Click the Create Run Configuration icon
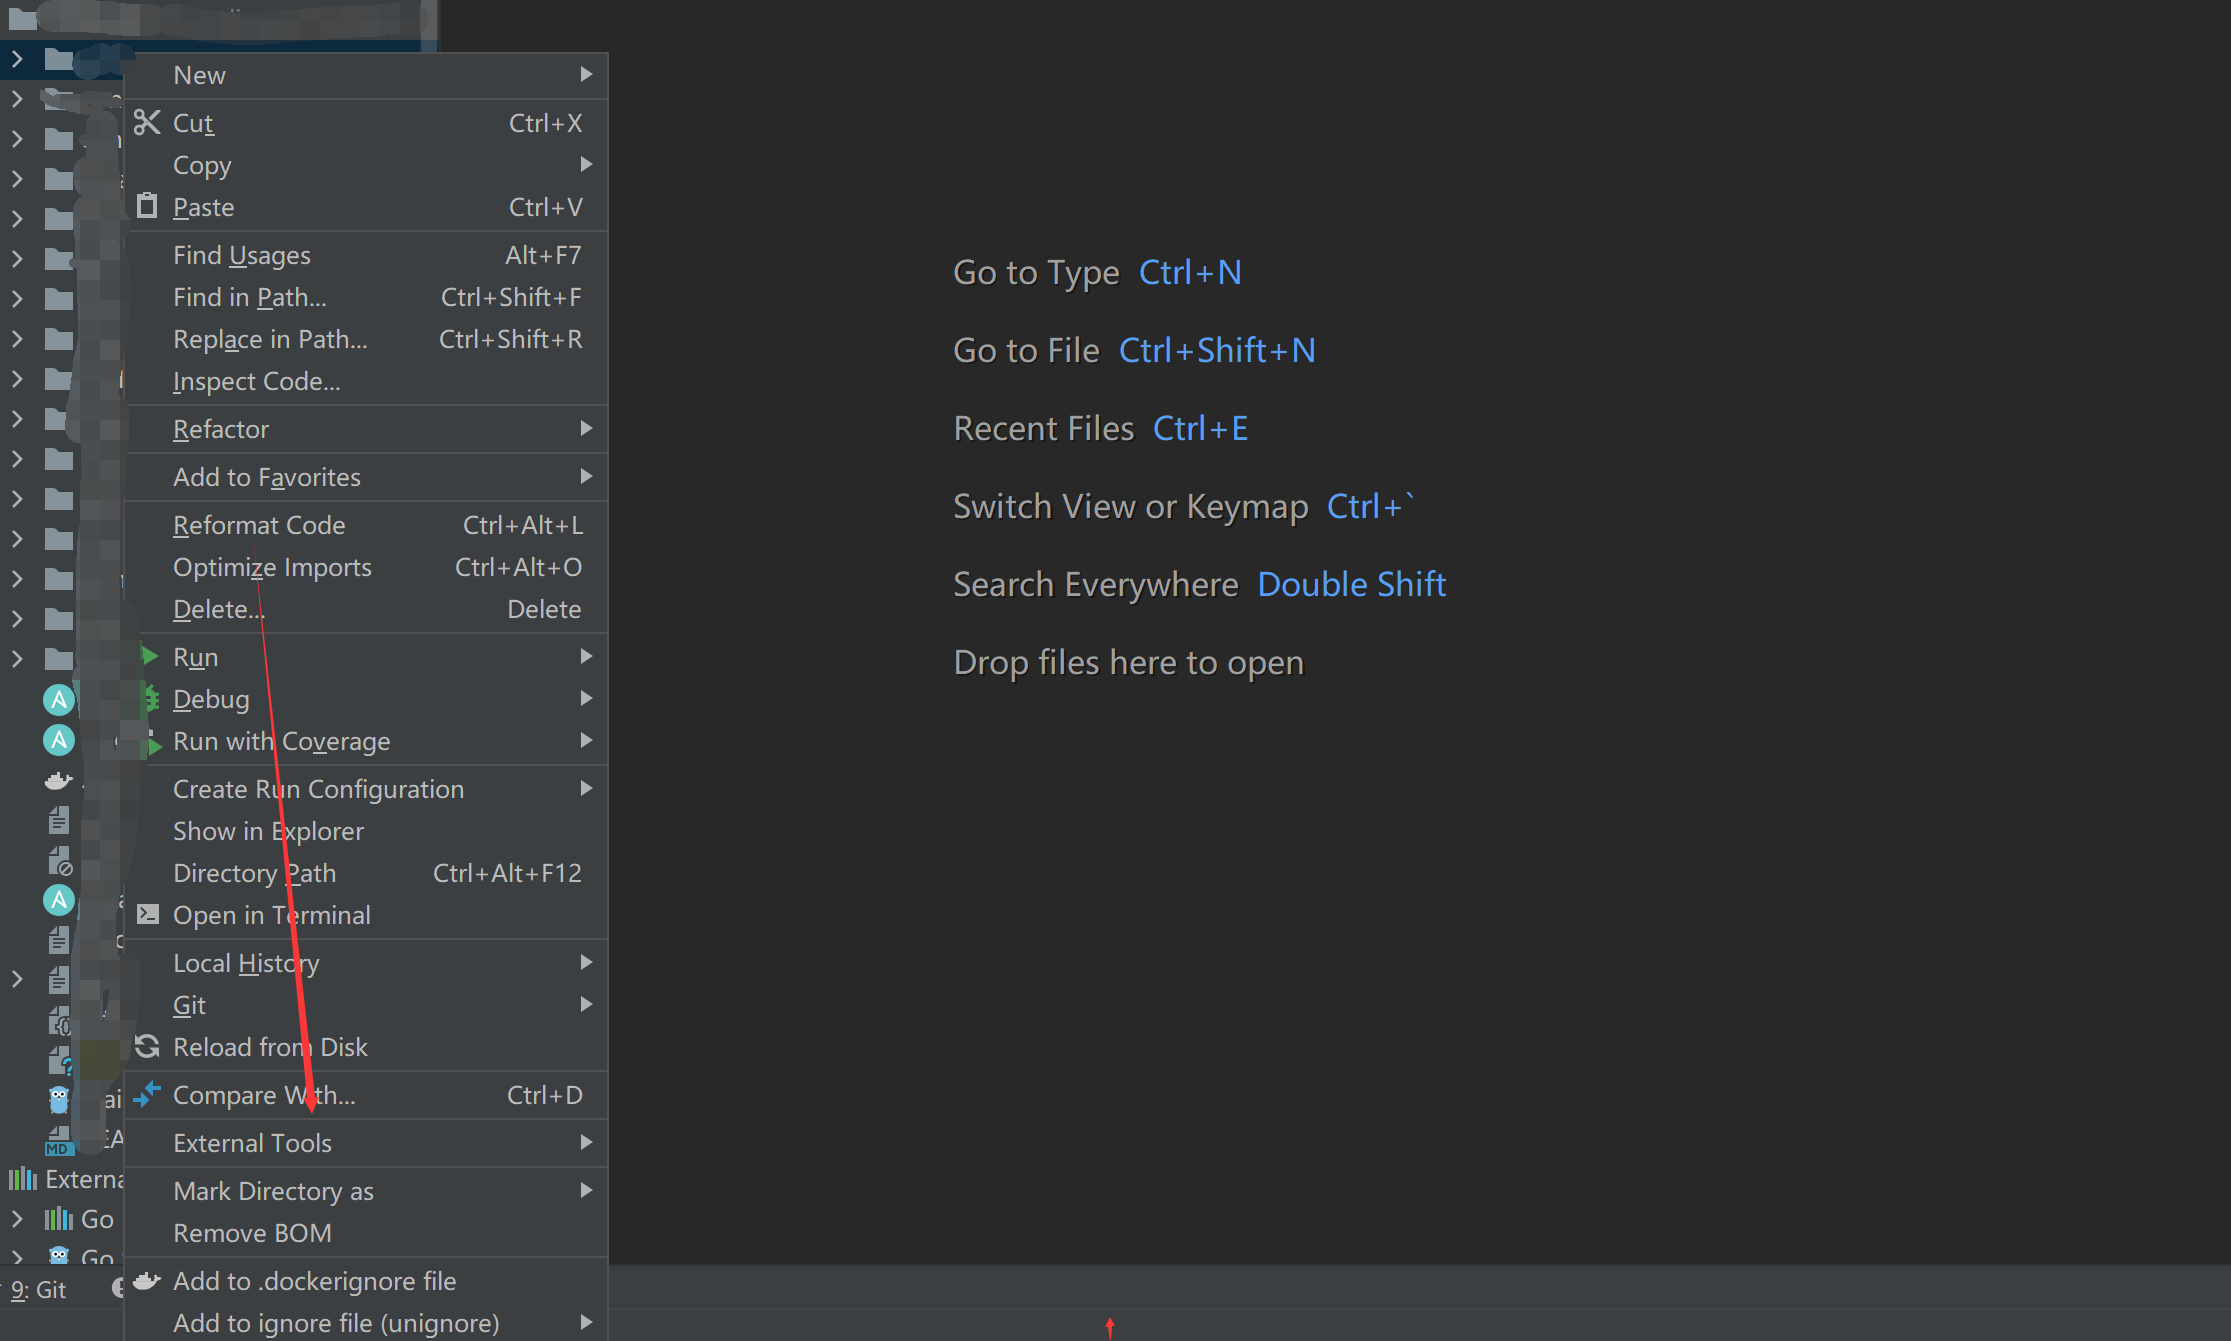Viewport: 2231px width, 1341px height. (317, 790)
